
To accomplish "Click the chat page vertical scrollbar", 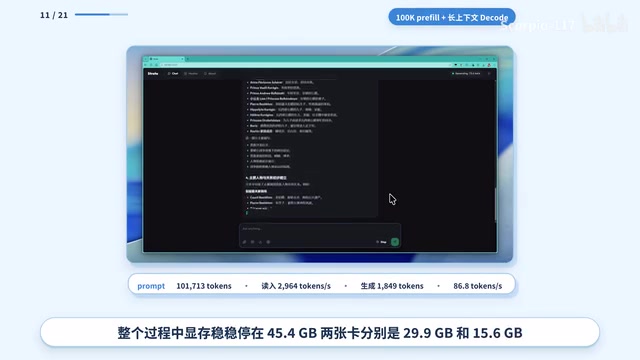I will [496, 205].
